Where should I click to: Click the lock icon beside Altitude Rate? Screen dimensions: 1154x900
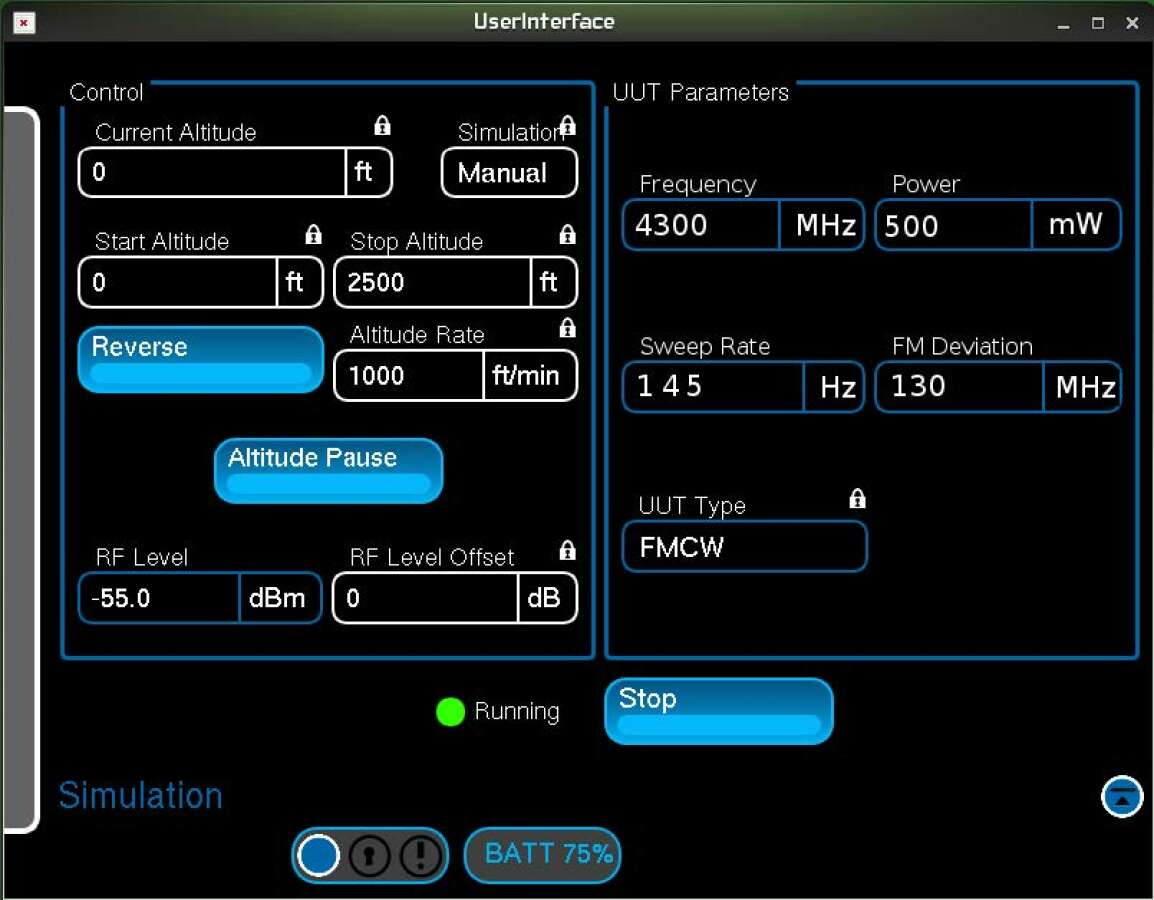(567, 327)
